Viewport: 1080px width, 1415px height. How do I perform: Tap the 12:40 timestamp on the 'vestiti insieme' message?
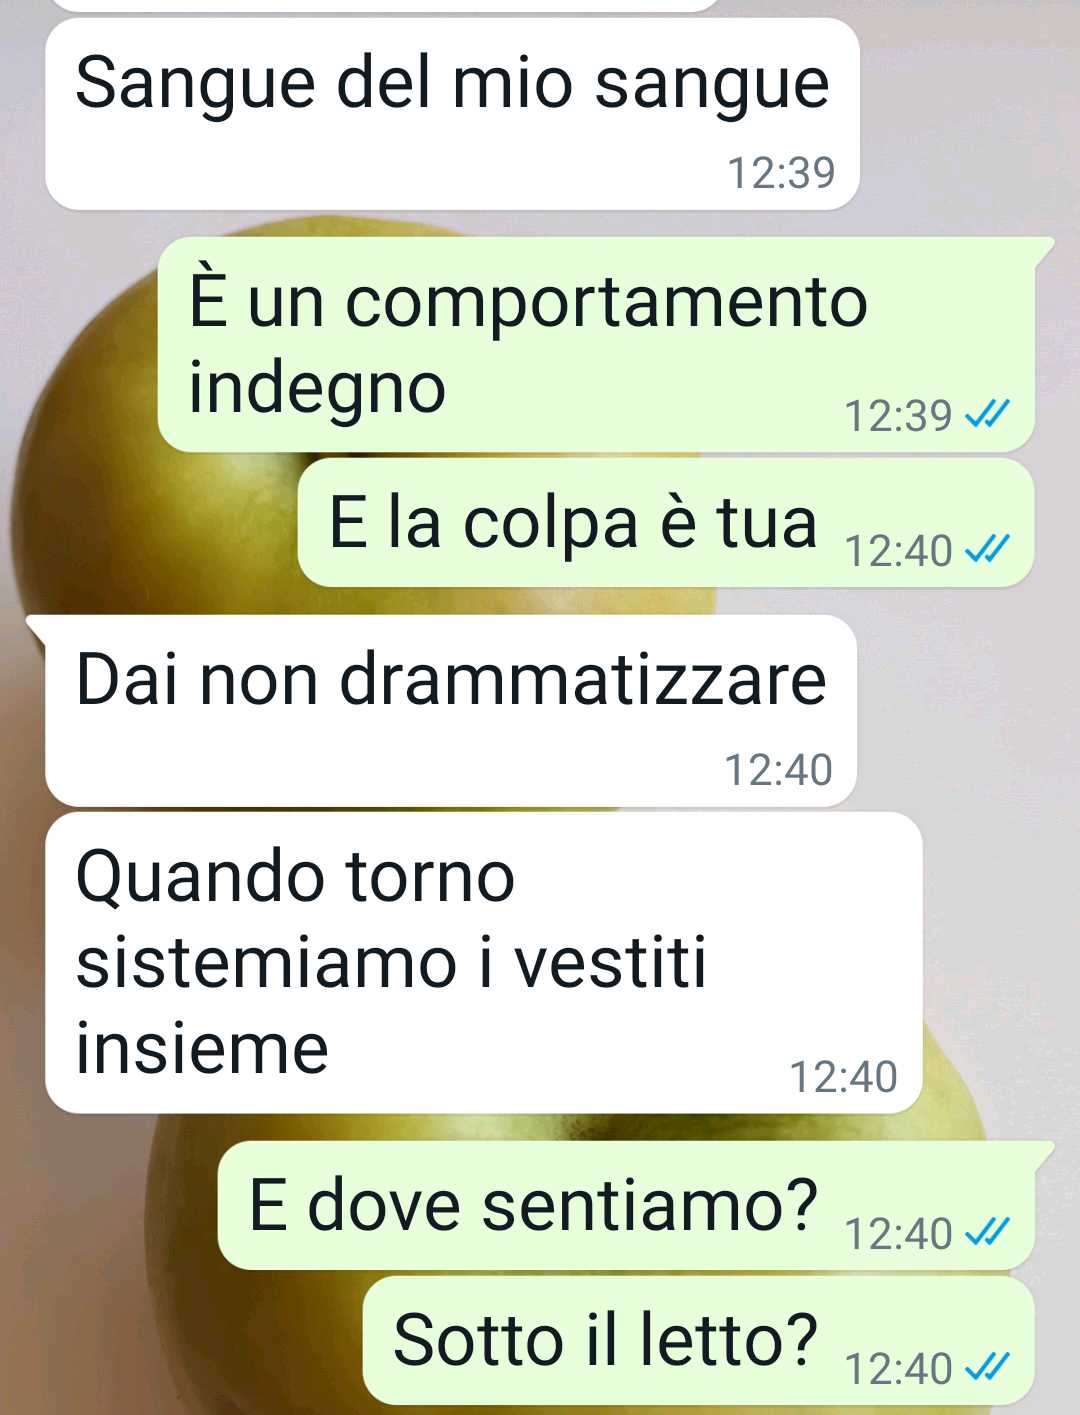[x=843, y=1077]
